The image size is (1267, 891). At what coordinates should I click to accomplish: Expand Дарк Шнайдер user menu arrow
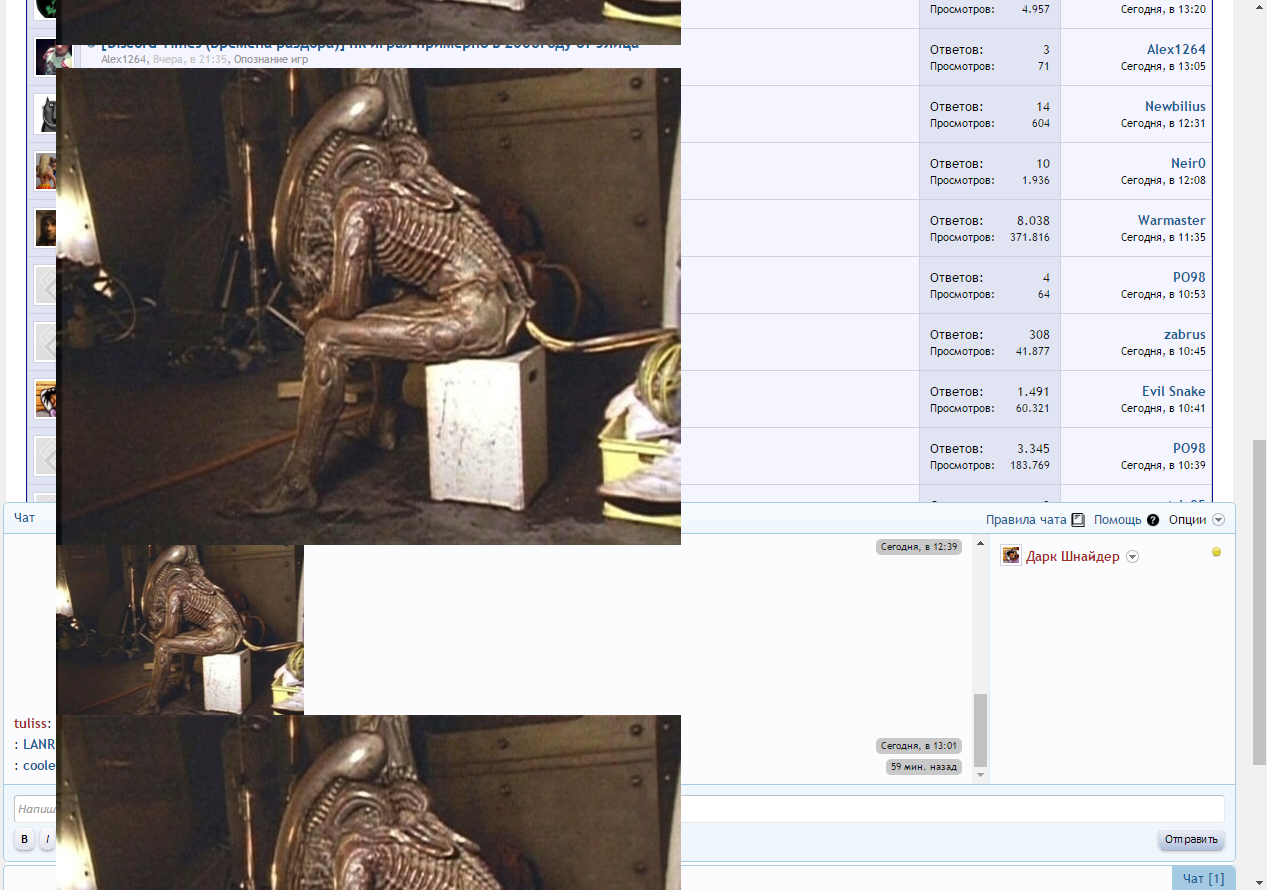(1132, 557)
